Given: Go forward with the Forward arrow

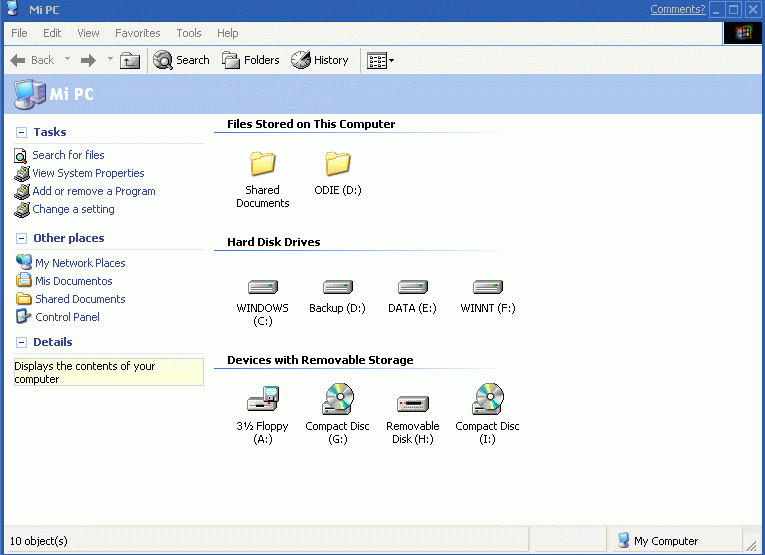Looking at the screenshot, I should click(88, 60).
